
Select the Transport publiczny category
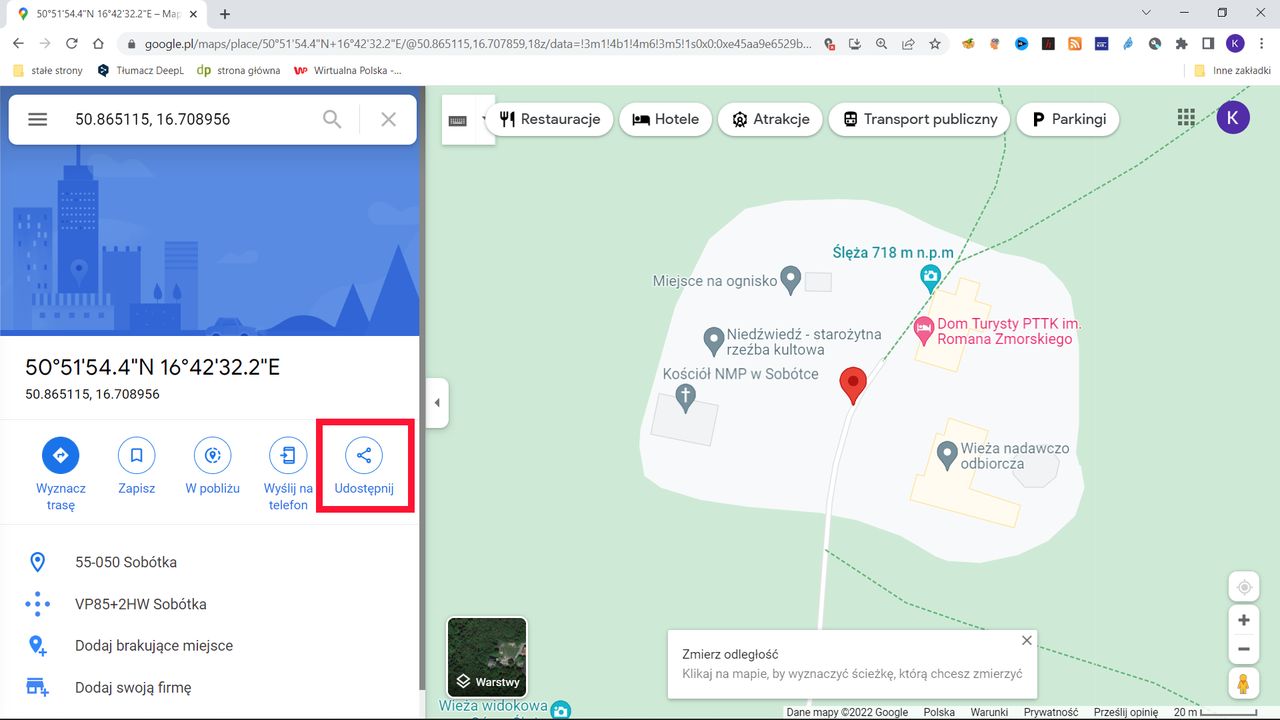click(918, 118)
